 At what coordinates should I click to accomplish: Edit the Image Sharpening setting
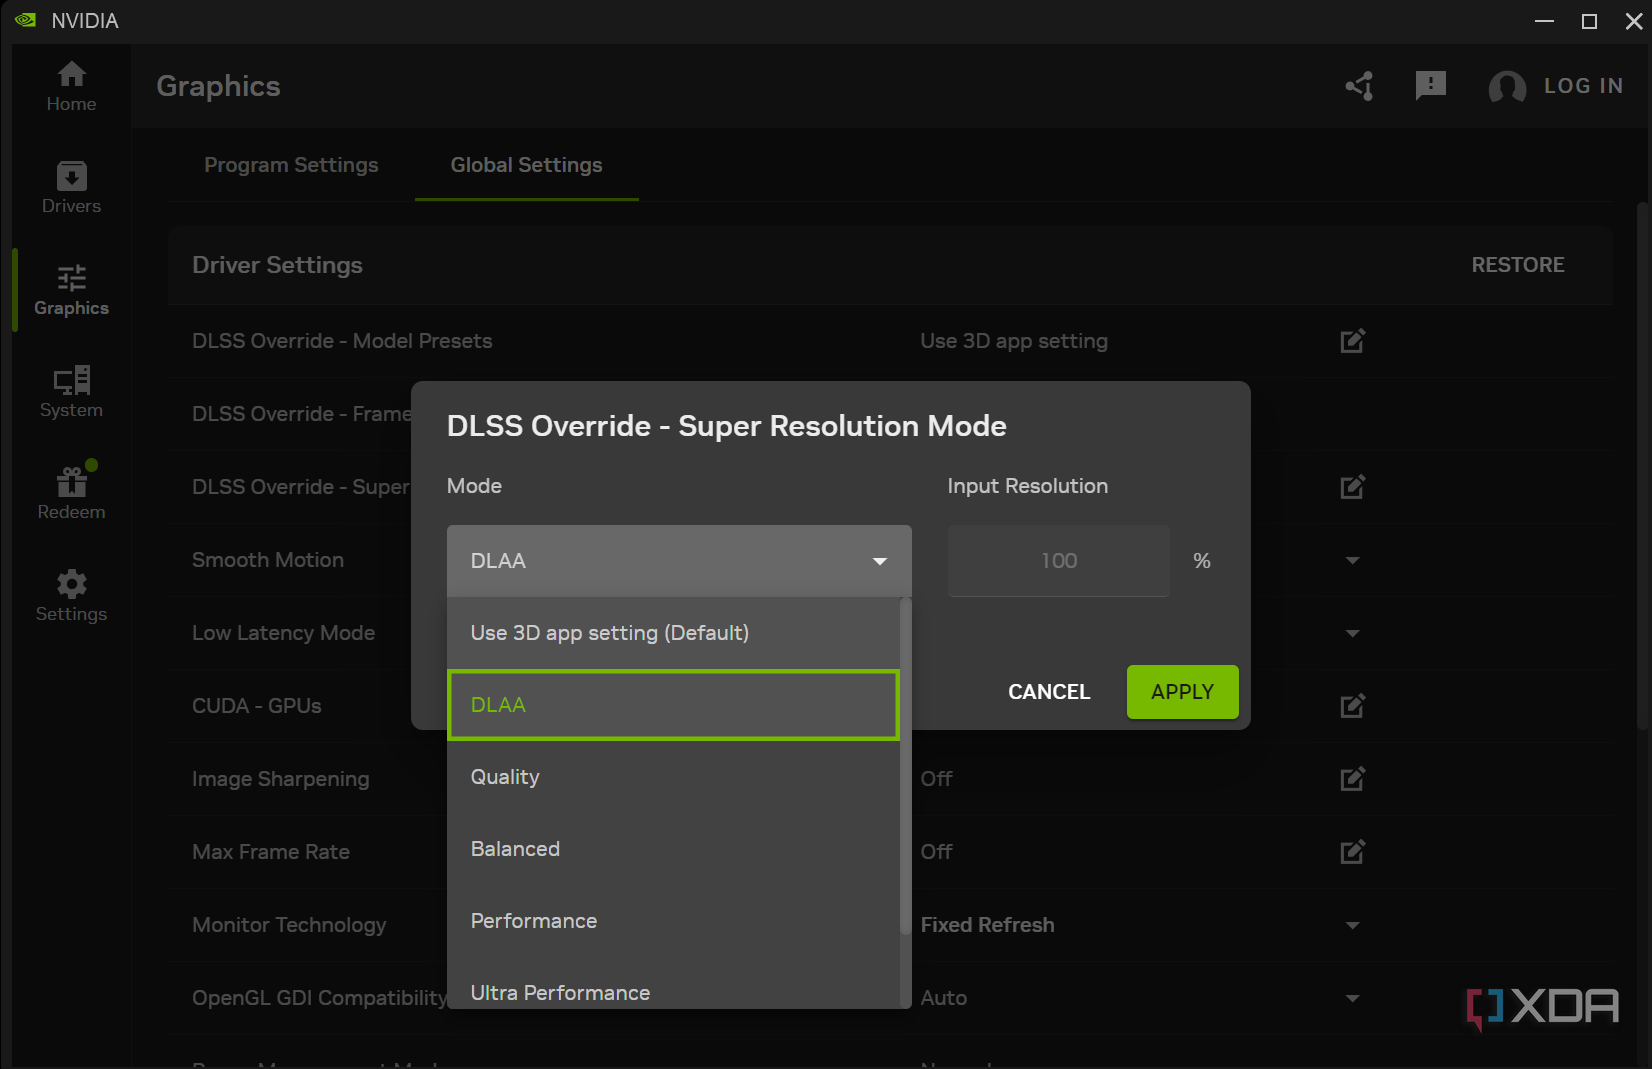[x=1352, y=779]
